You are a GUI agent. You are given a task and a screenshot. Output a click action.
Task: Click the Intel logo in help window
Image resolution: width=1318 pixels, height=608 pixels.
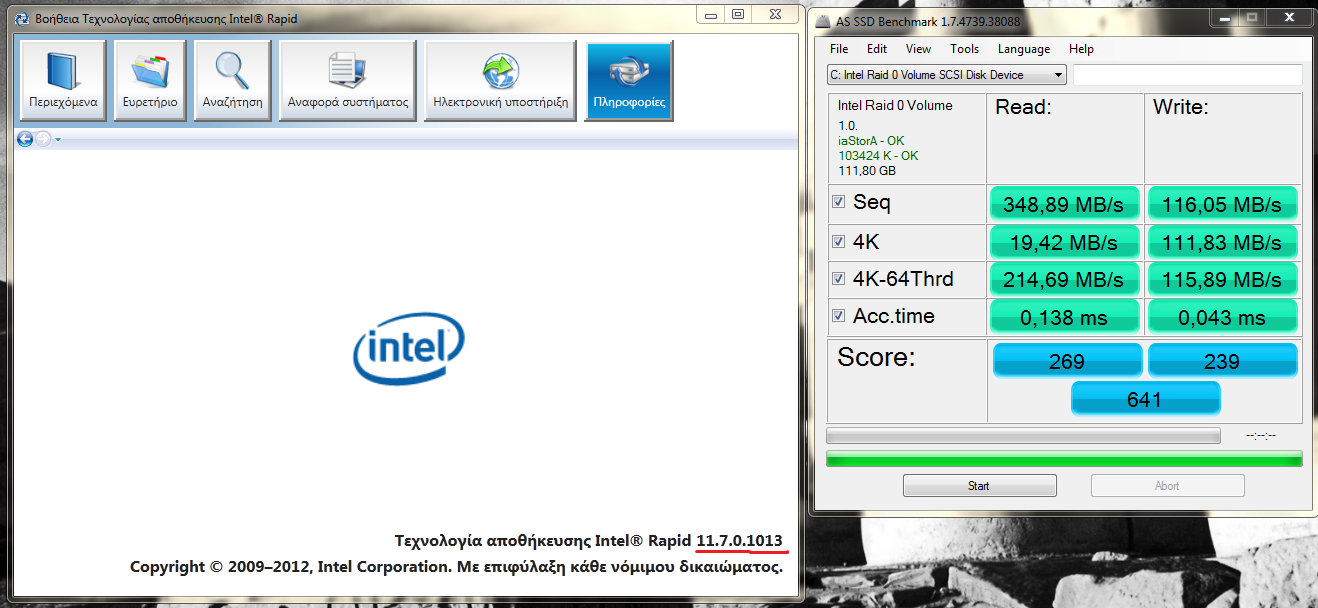(409, 347)
